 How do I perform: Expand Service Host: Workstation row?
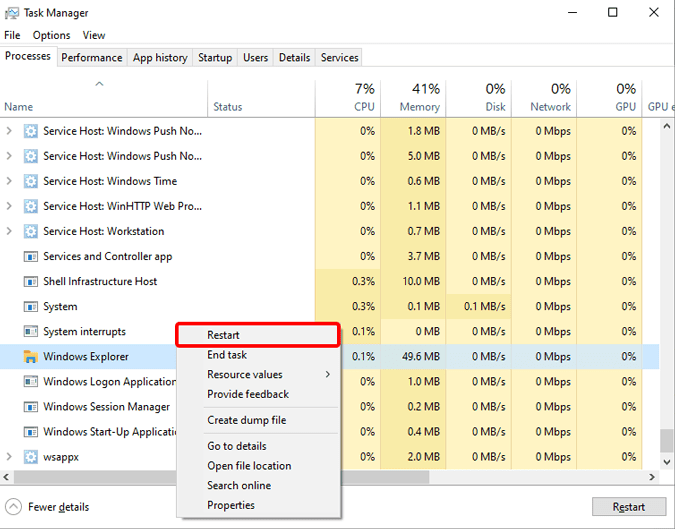(x=9, y=231)
